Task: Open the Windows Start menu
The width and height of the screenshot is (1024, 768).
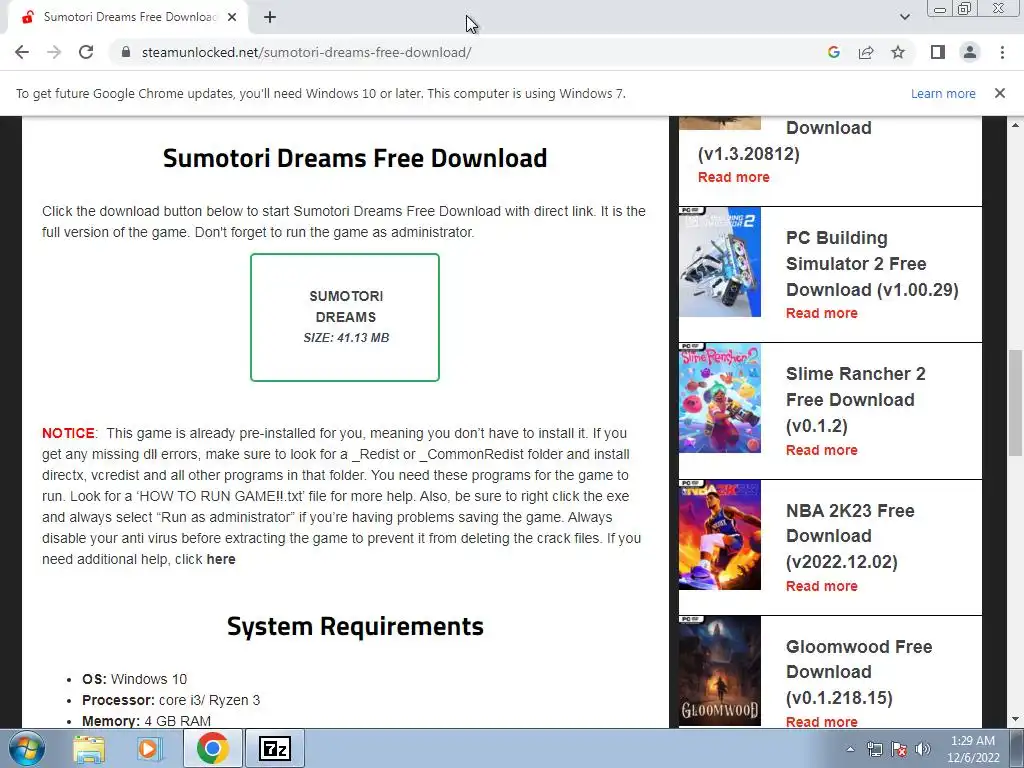Action: pyautogui.click(x=26, y=748)
